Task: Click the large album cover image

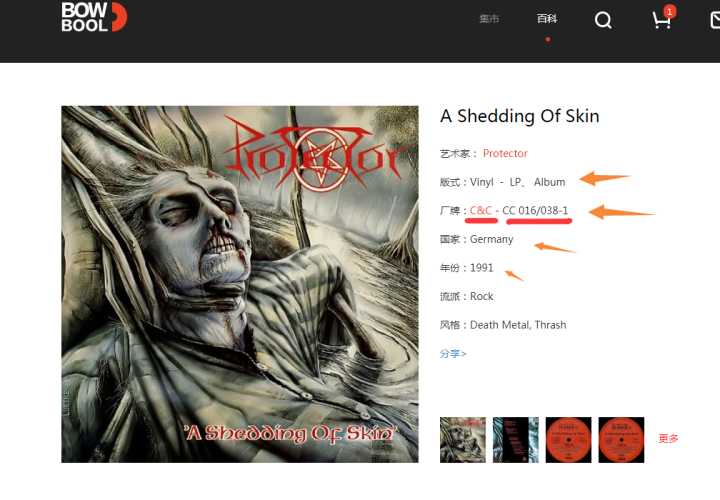Action: tap(240, 284)
